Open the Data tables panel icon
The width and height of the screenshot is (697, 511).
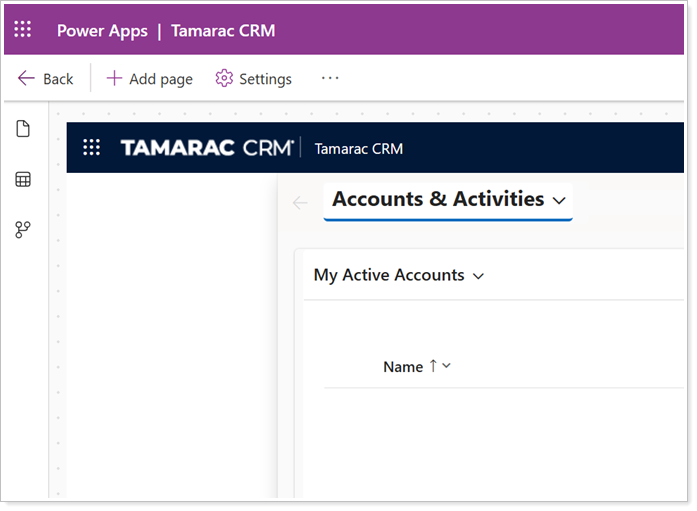coord(23,180)
